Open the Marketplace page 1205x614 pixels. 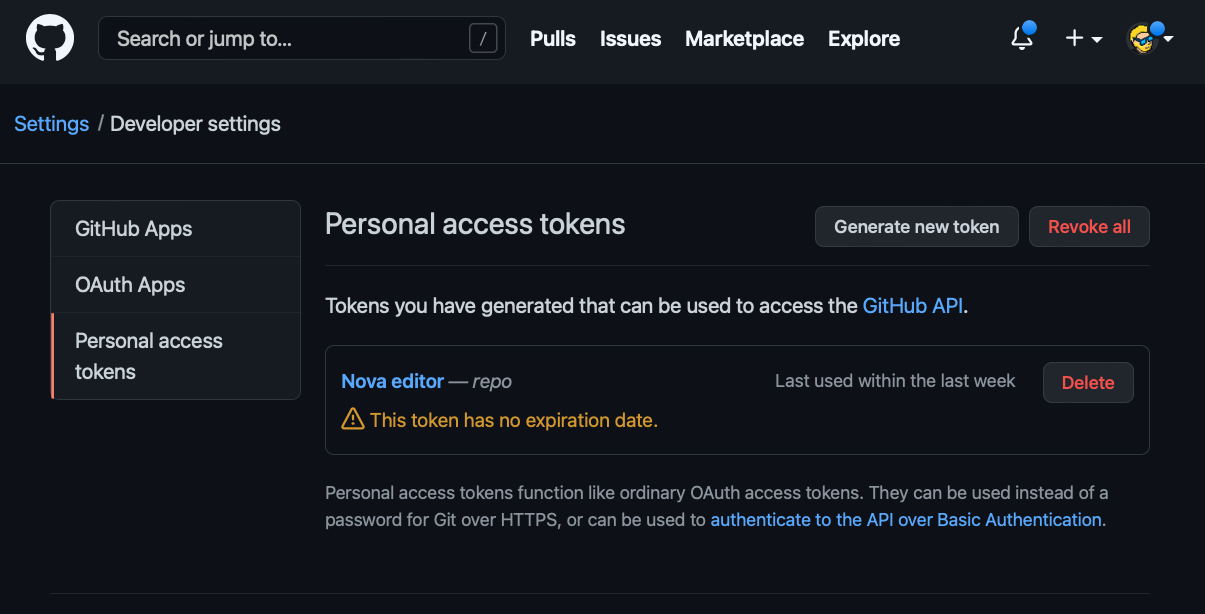[744, 39]
